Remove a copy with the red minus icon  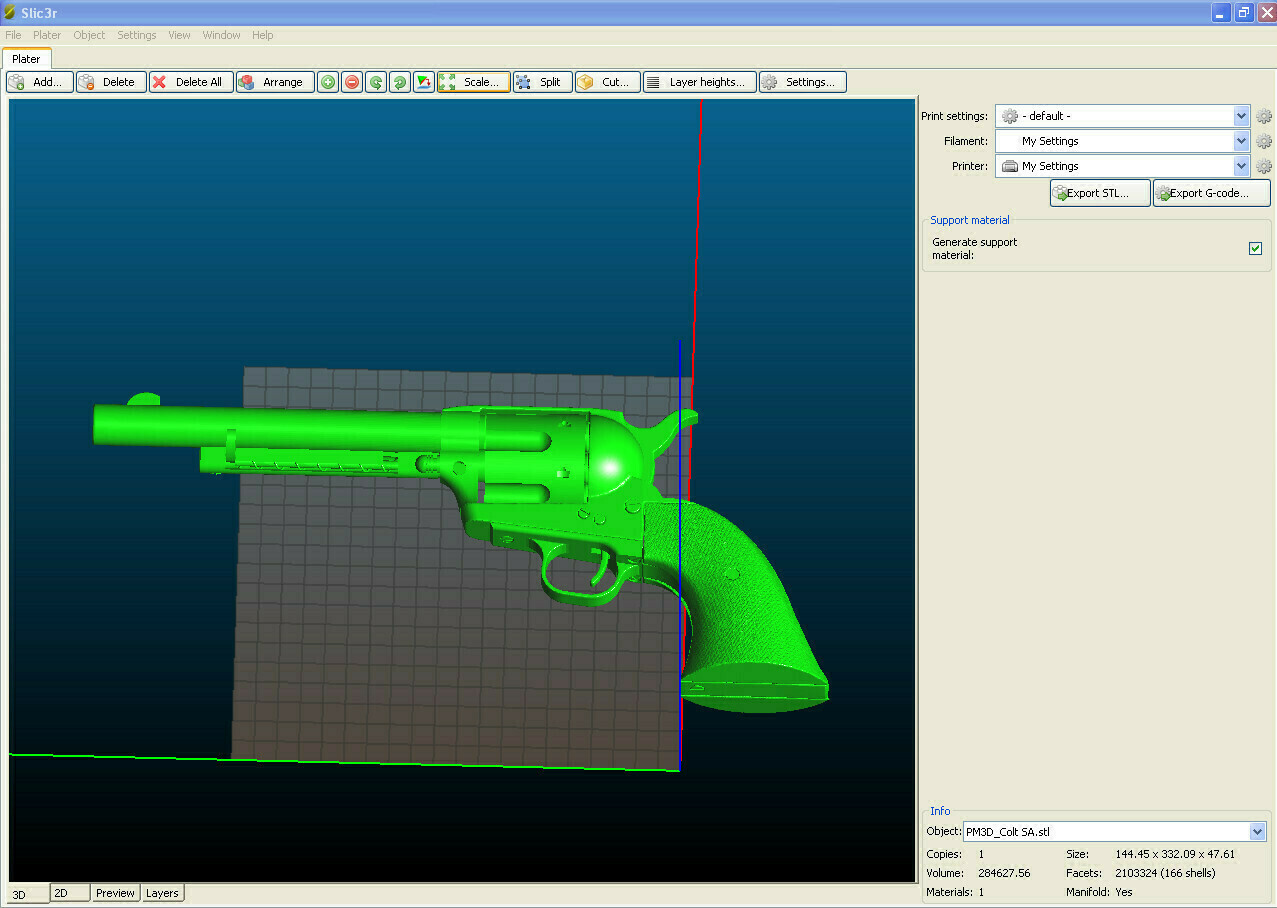click(x=351, y=81)
